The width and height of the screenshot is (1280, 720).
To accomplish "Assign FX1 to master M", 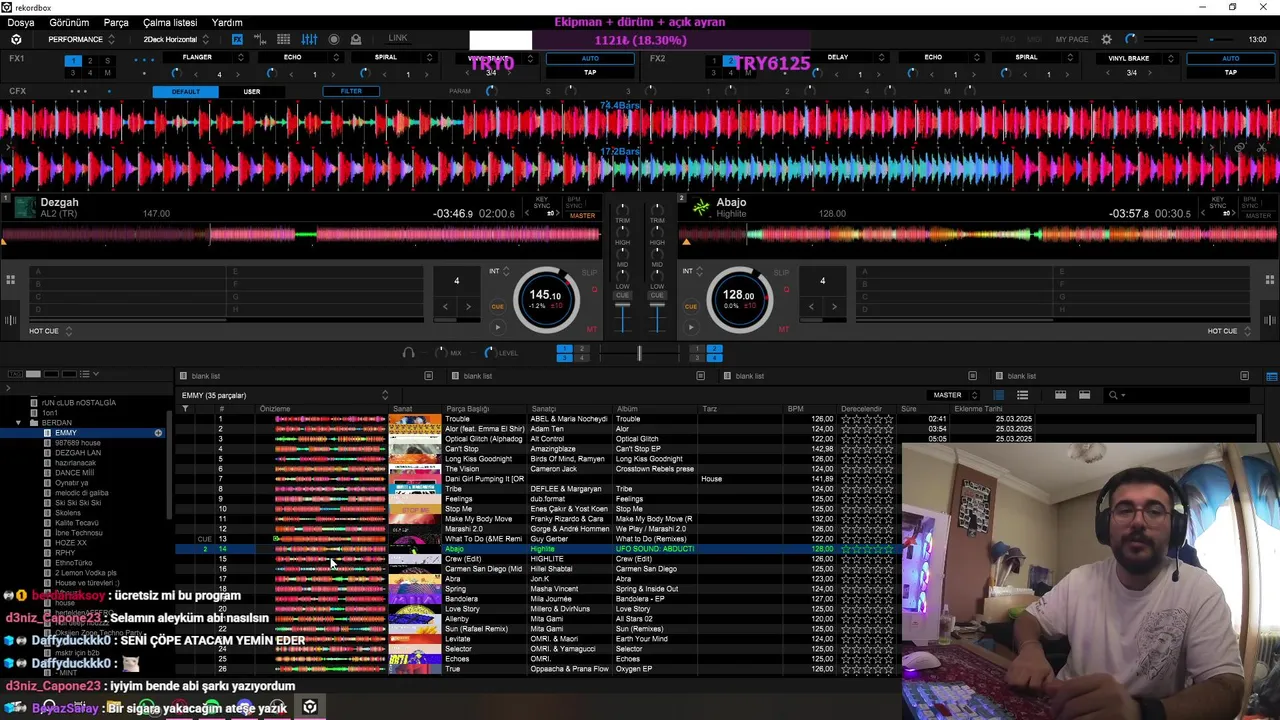I will 108,73.
